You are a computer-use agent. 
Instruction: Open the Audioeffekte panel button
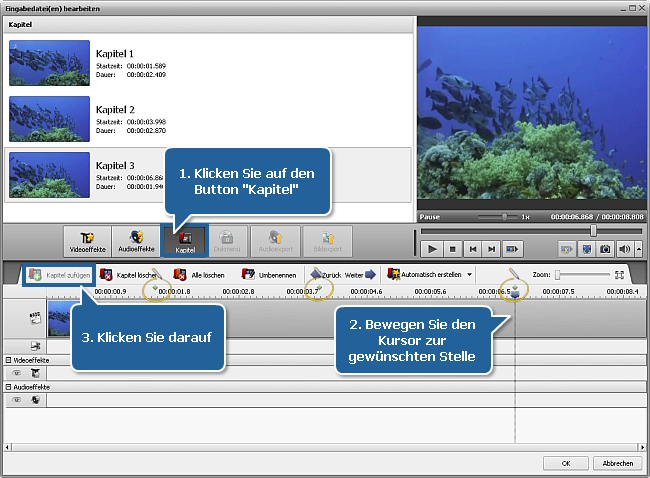tap(135, 241)
